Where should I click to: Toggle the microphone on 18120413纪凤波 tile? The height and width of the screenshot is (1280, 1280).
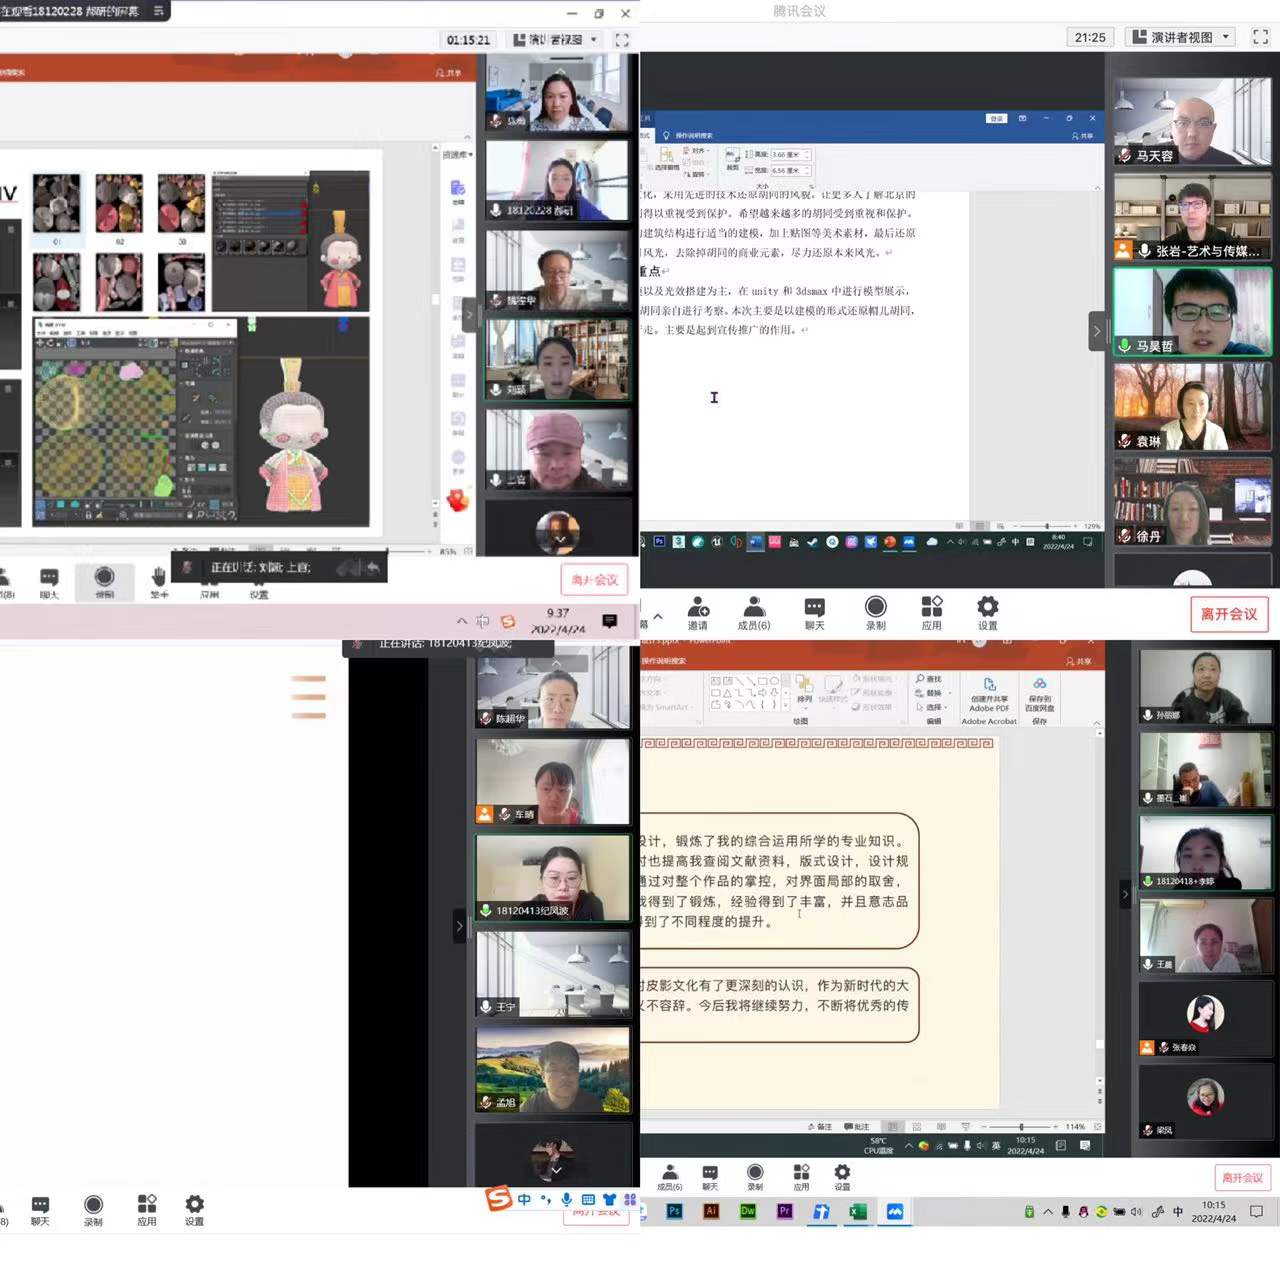tap(486, 911)
